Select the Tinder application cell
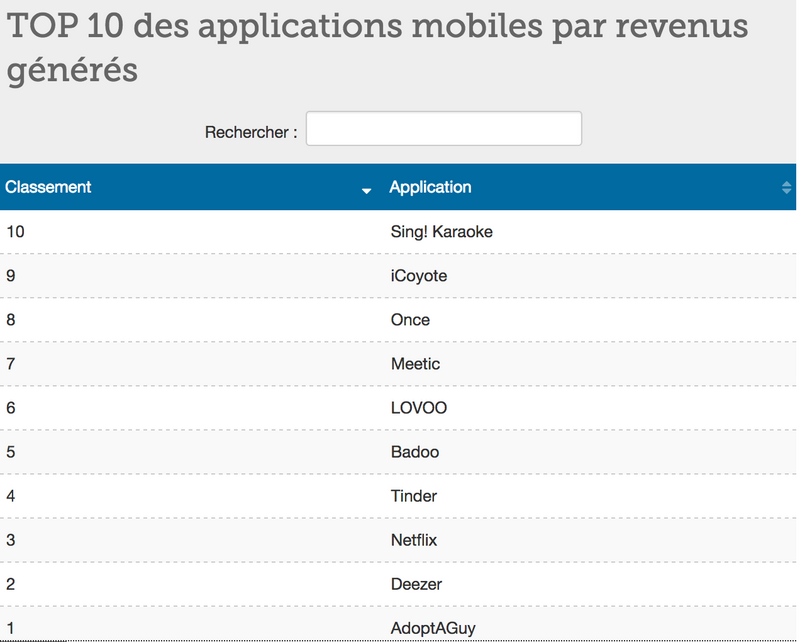800x642 pixels. 590,496
